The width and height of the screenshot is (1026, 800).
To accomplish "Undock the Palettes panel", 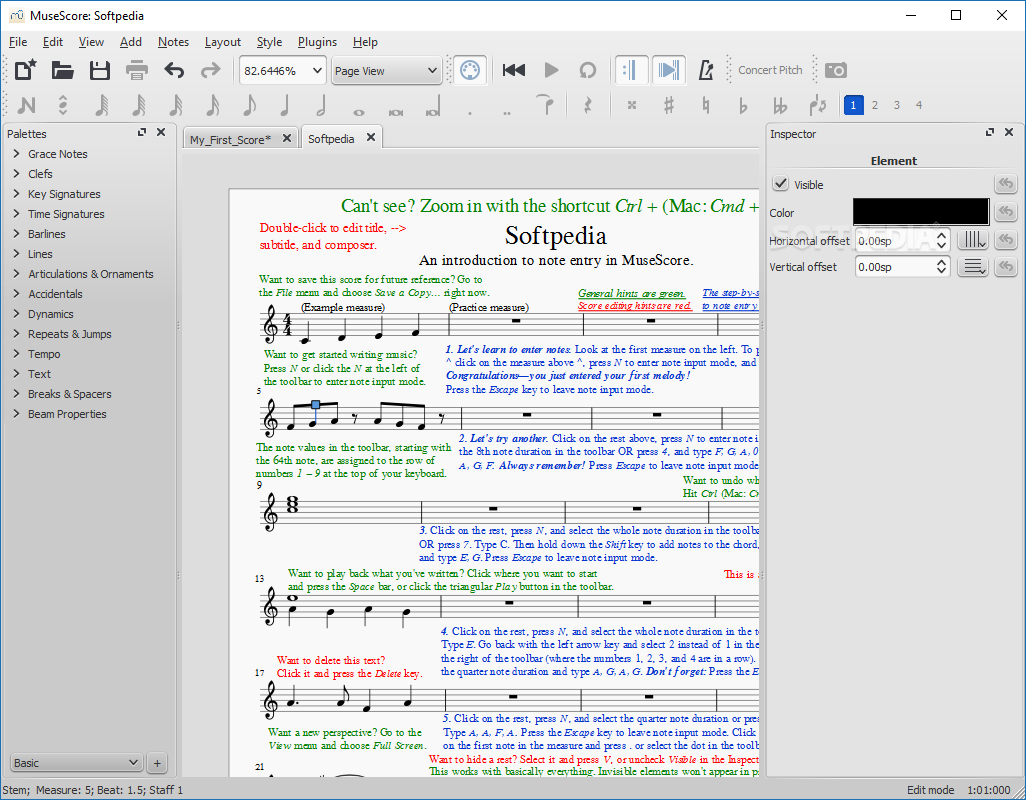I will point(142,132).
